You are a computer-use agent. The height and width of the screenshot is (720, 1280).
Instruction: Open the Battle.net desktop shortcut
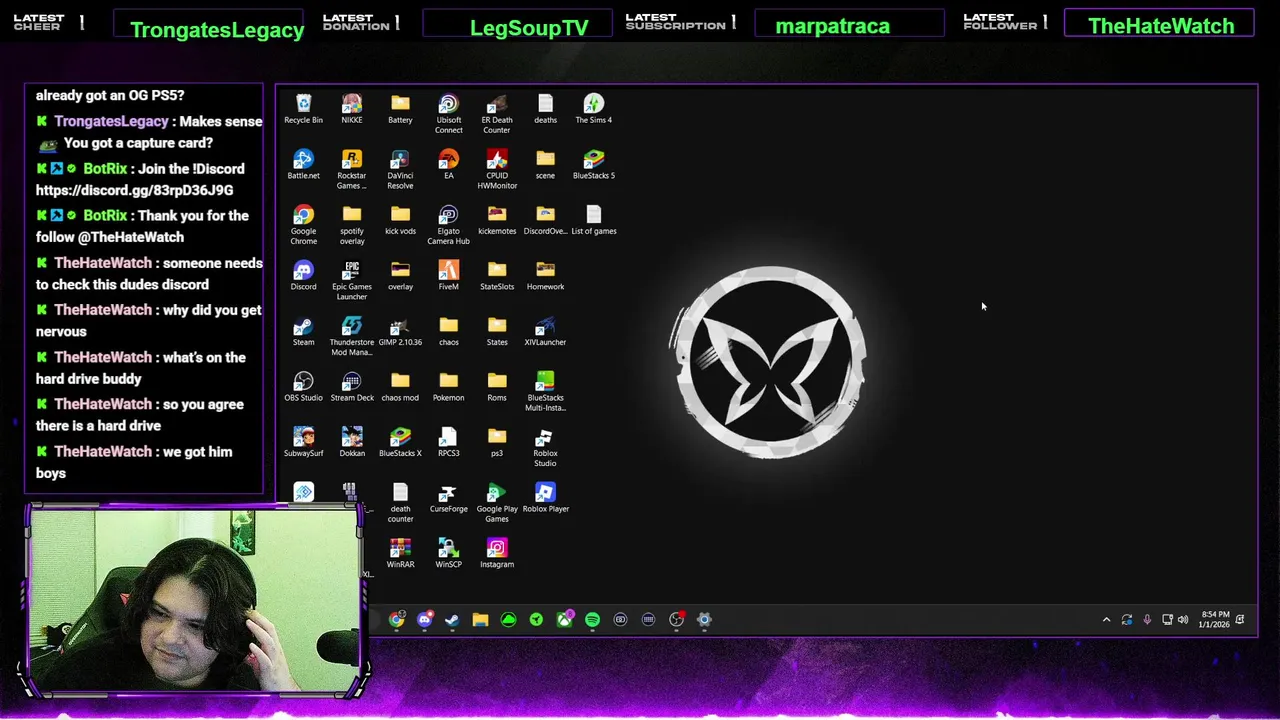303,165
